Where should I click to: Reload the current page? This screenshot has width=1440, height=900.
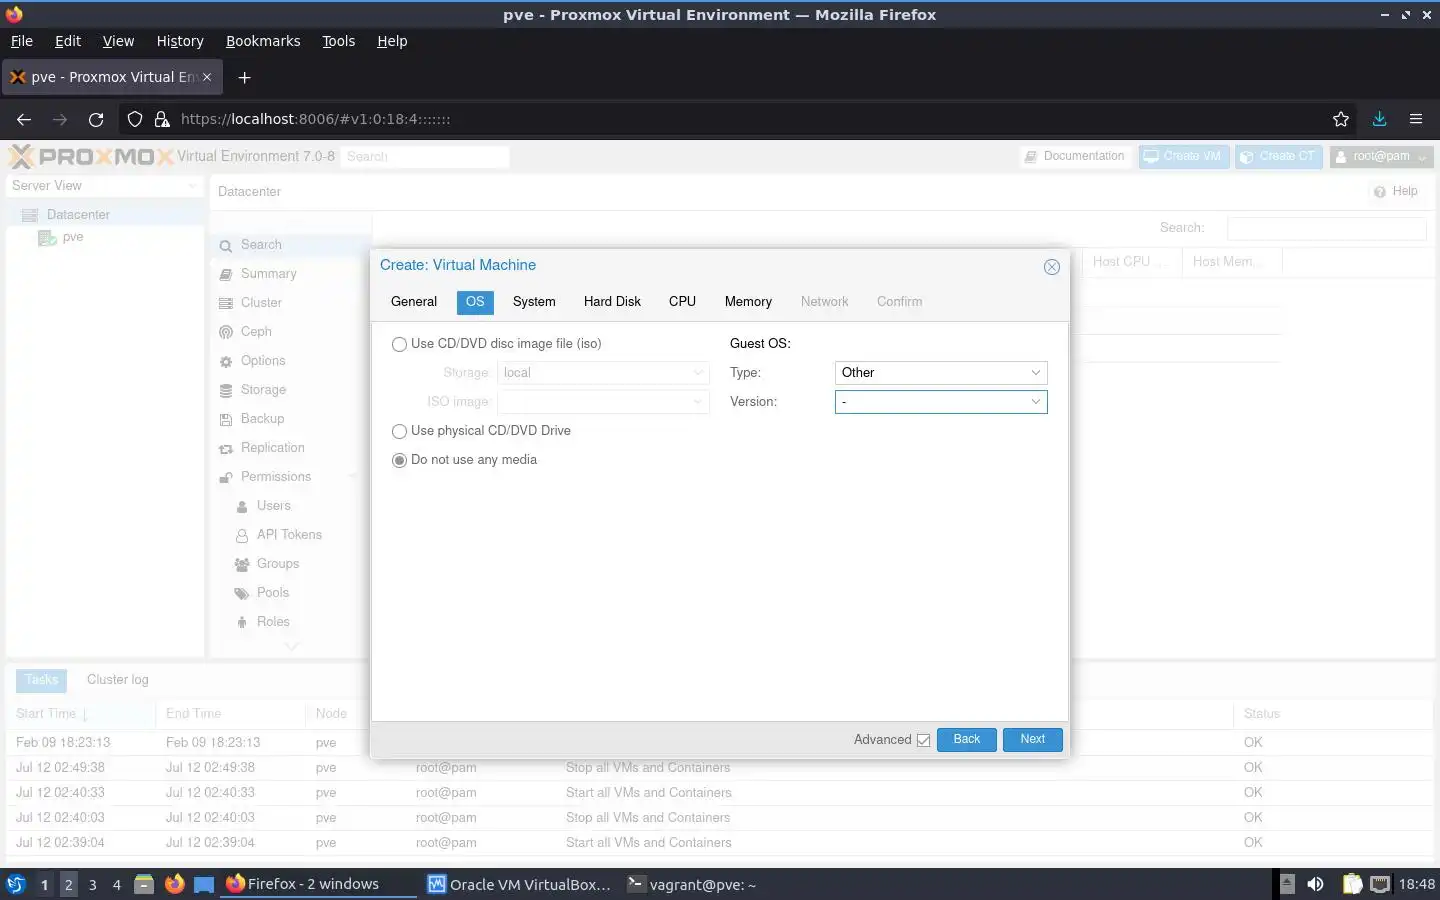(96, 119)
